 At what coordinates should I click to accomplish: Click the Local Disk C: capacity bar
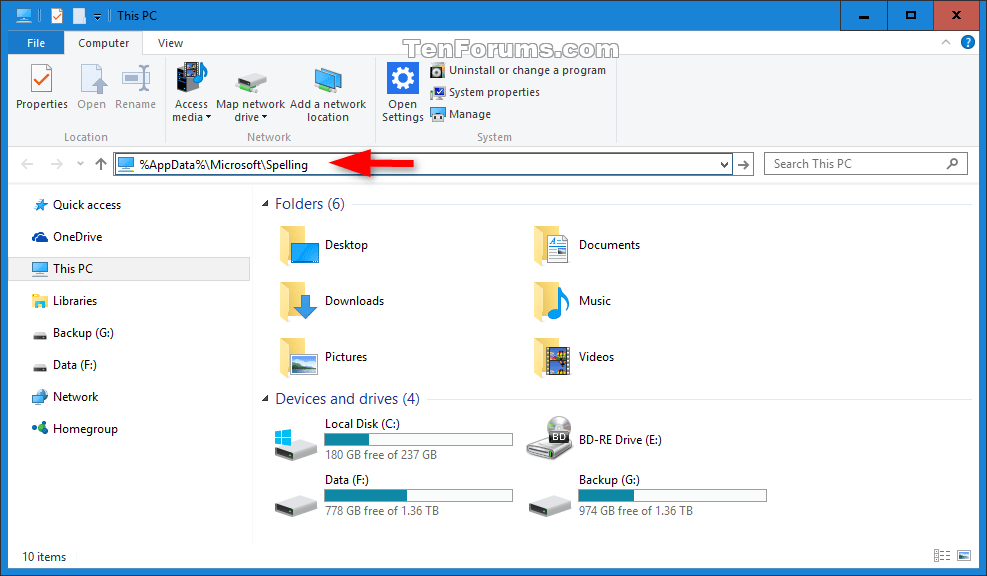pos(418,439)
